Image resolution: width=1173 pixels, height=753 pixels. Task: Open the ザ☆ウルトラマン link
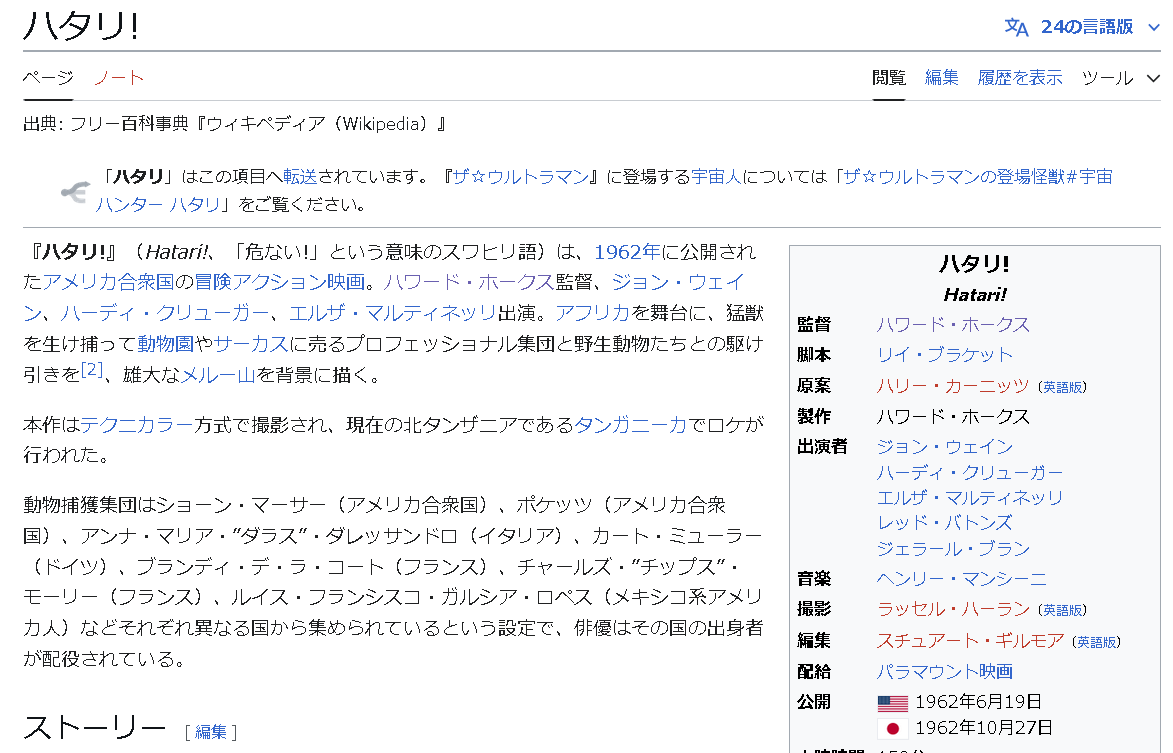pyautogui.click(x=521, y=176)
